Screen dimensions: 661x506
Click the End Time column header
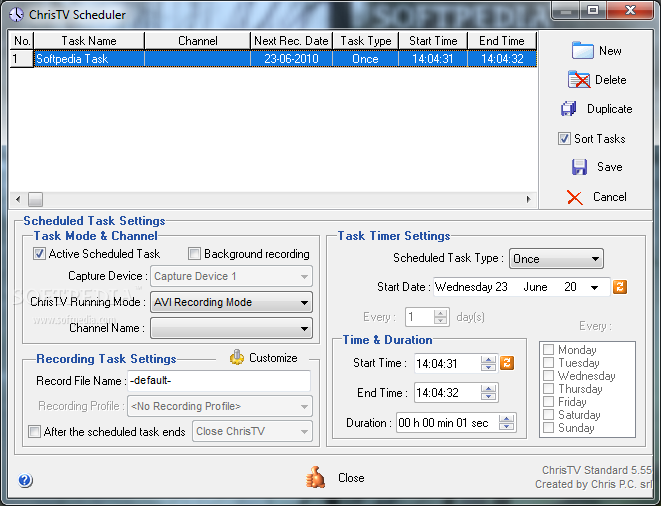coord(502,41)
